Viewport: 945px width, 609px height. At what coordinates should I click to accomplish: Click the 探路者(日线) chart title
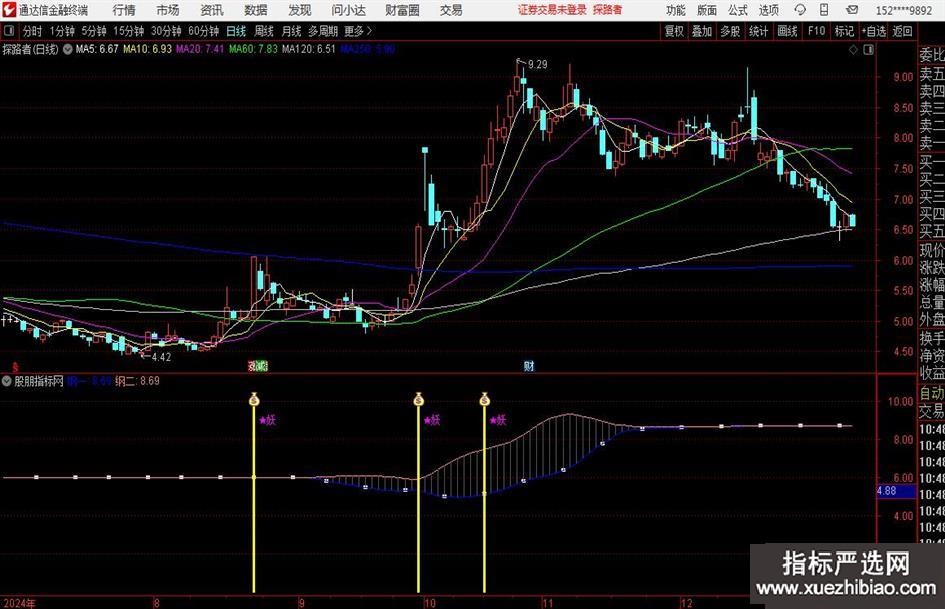pyautogui.click(x=31, y=49)
